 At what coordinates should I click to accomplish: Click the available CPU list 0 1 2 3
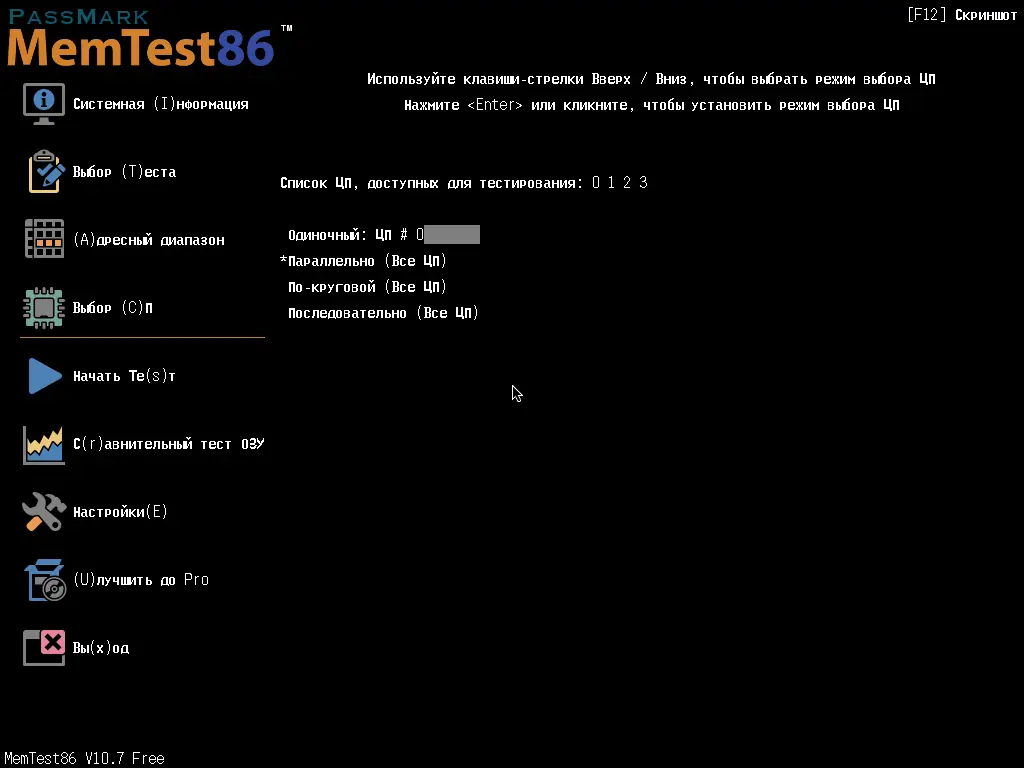pos(620,182)
